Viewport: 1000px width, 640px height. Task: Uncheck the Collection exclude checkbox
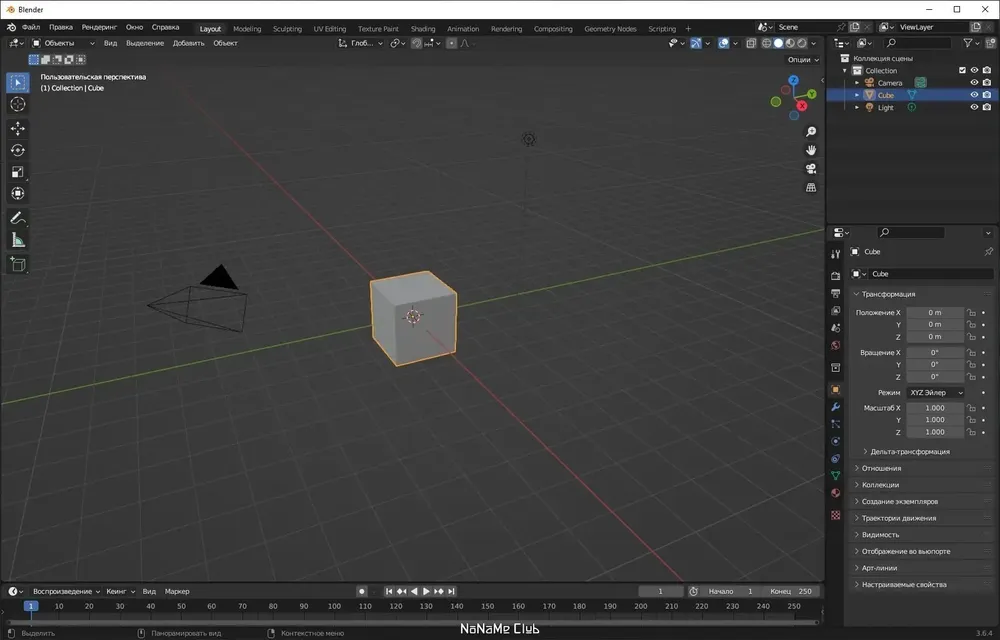962,70
